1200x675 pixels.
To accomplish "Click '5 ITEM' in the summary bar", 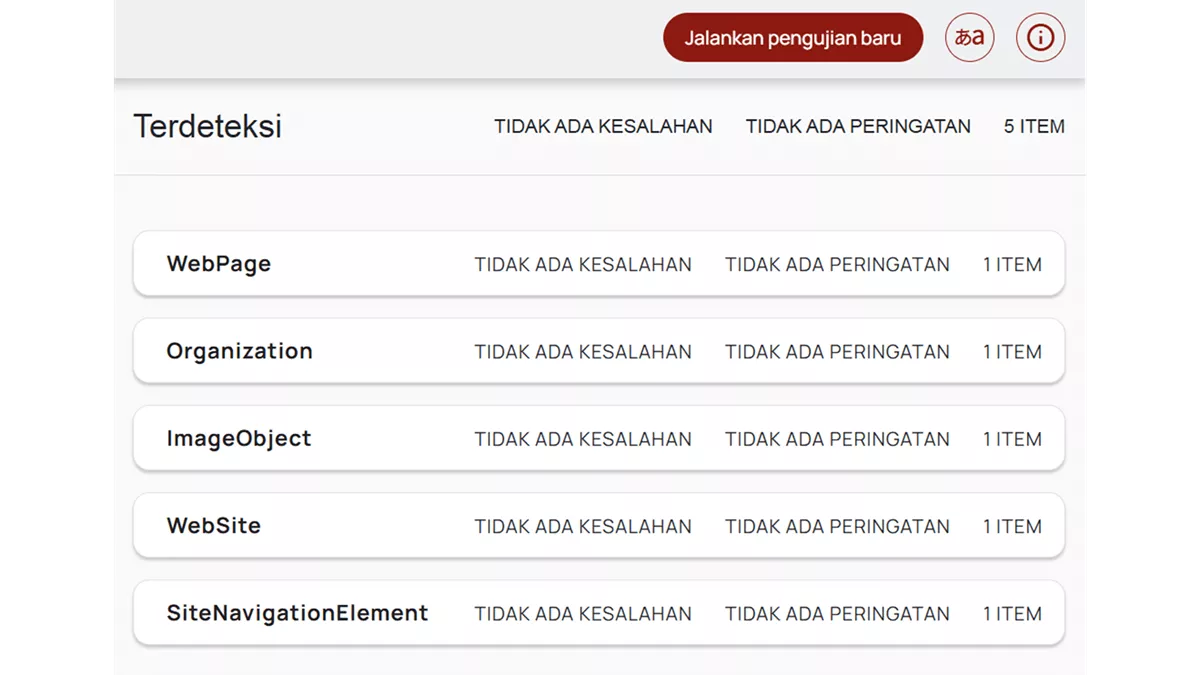I will (1034, 126).
